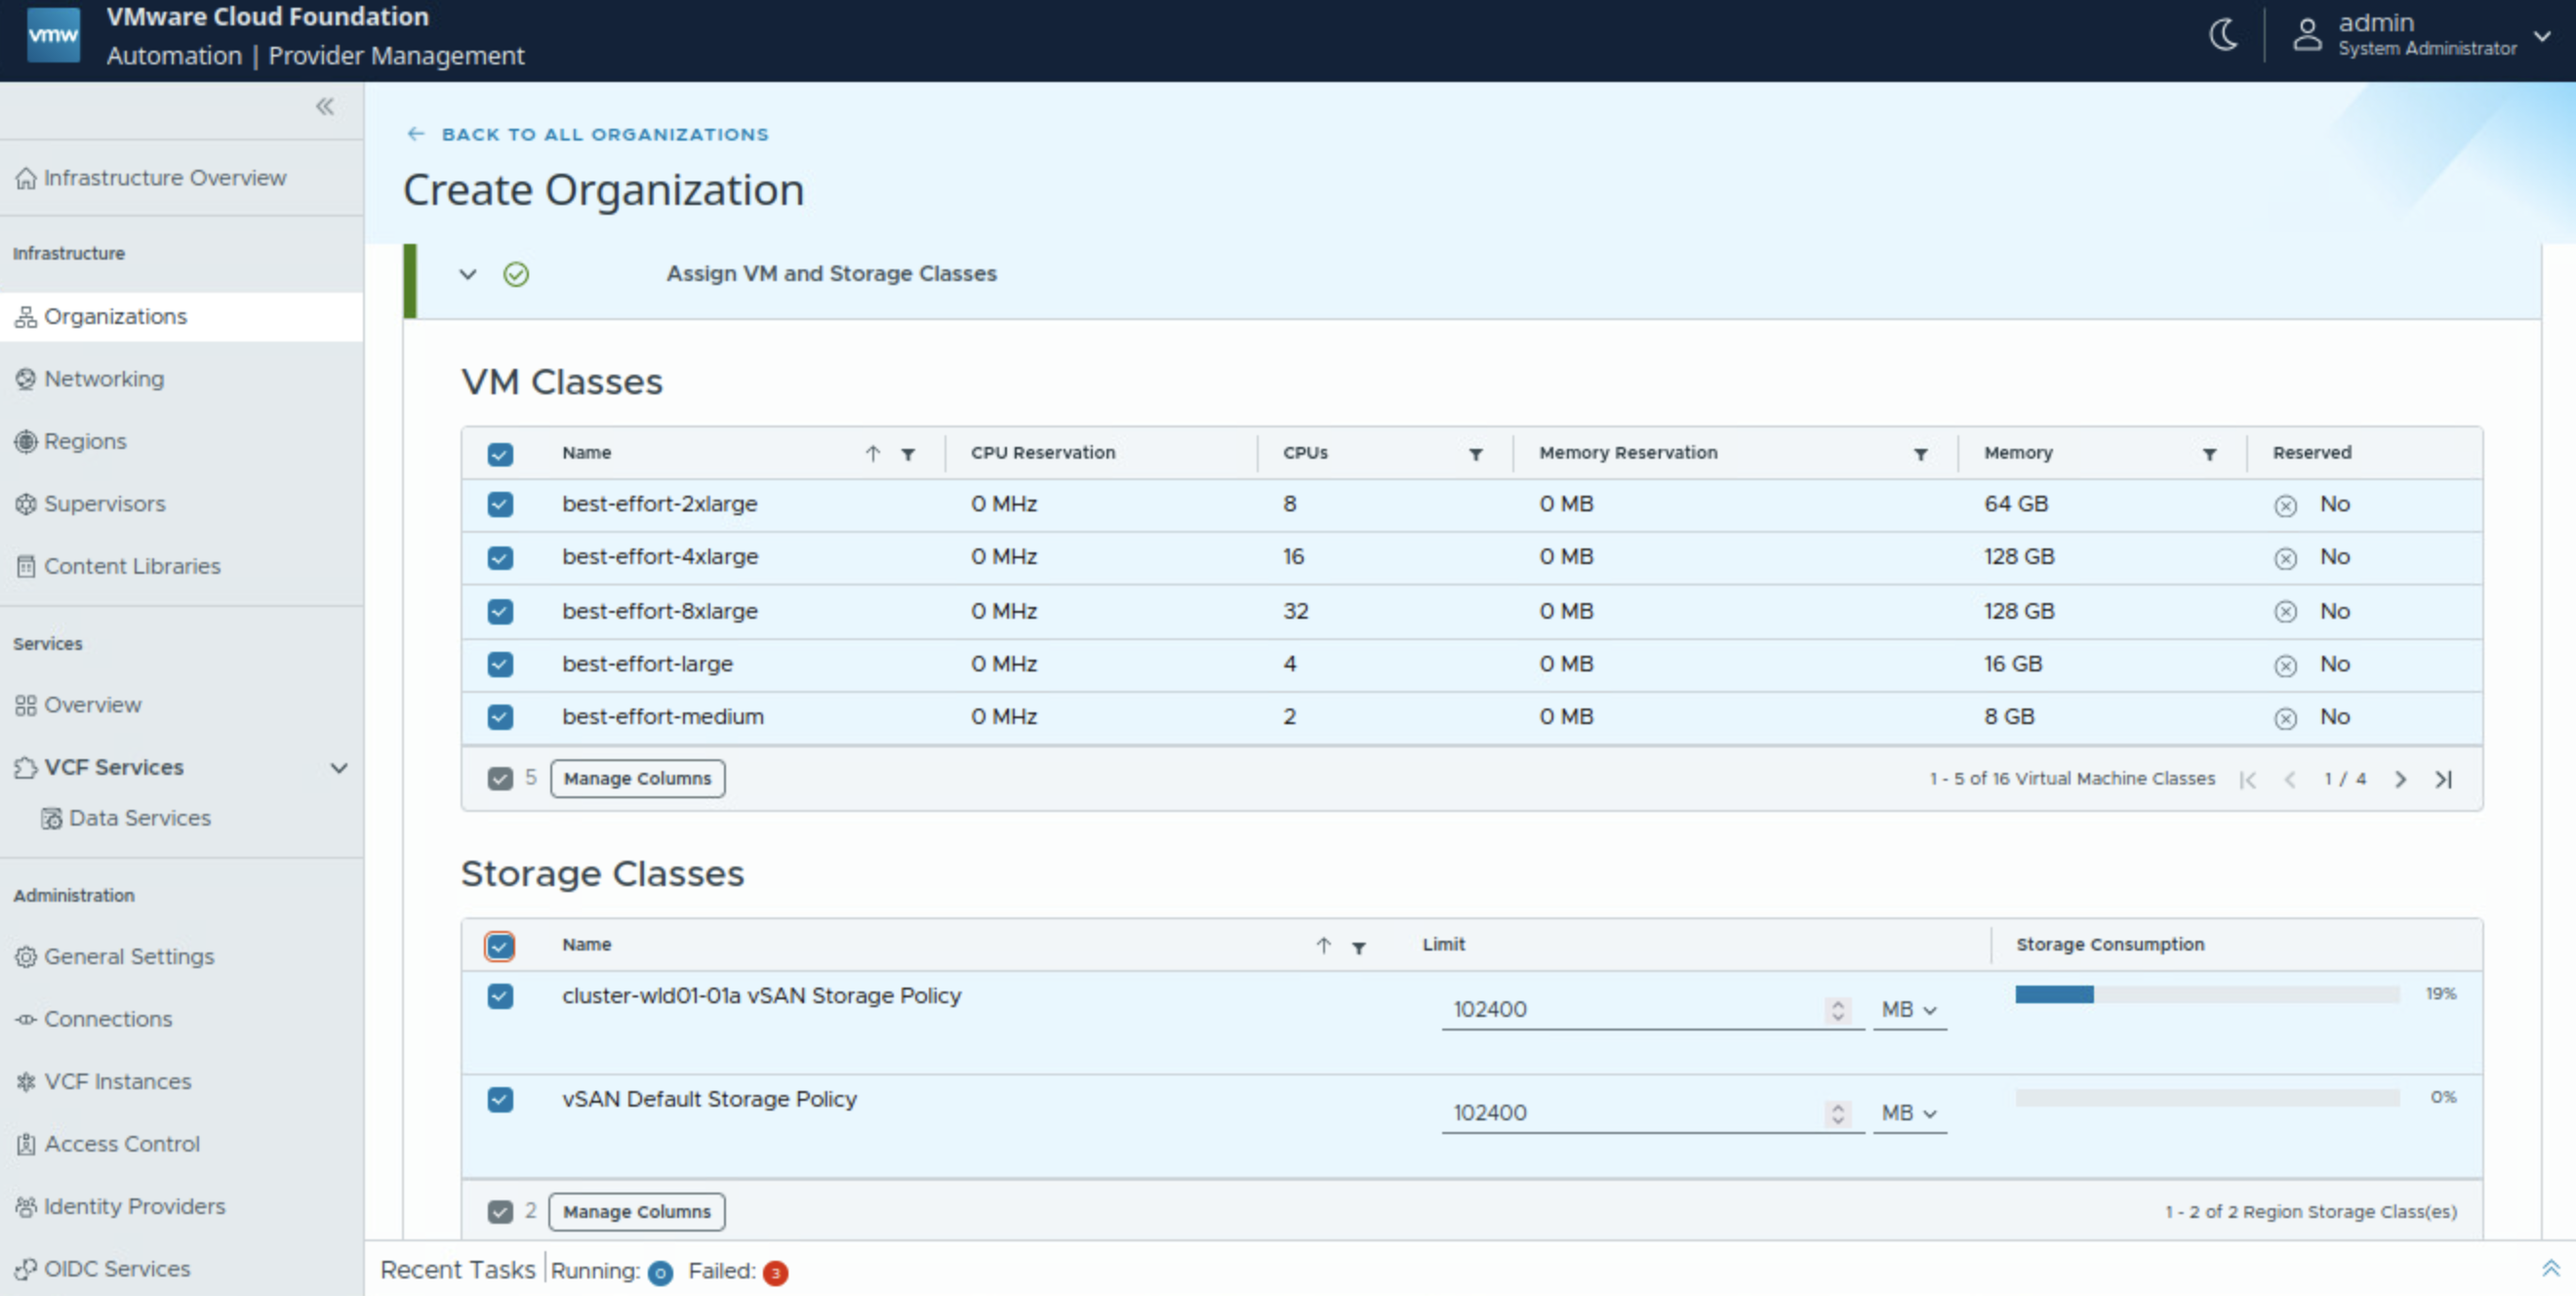Deselect the vSAN Default Storage Policy checkbox
Viewport: 2576px width, 1296px height.
(500, 1100)
